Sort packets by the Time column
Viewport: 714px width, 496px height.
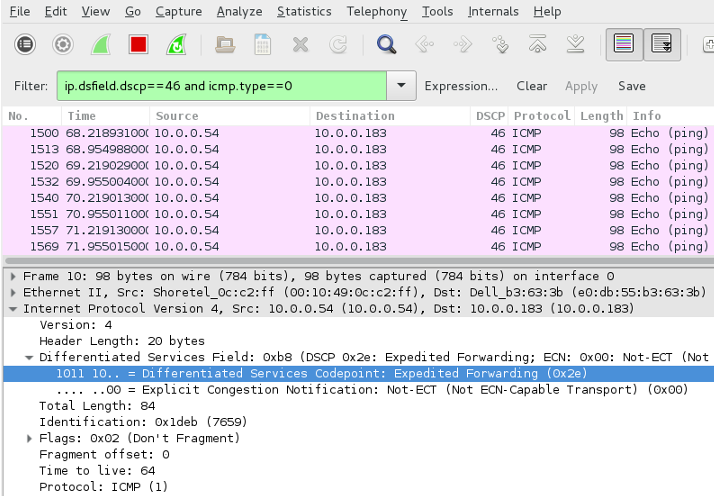coord(105,116)
